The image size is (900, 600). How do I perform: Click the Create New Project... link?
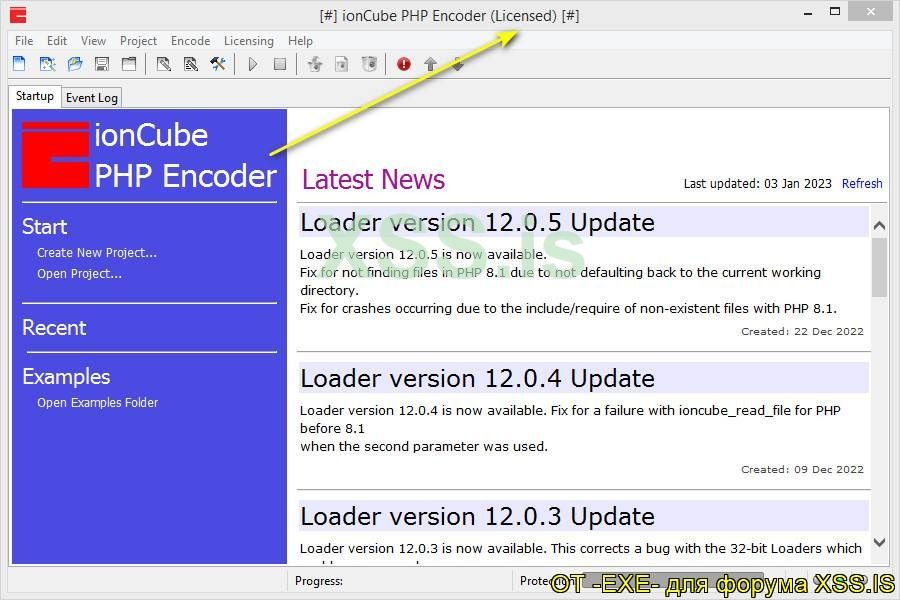(97, 253)
